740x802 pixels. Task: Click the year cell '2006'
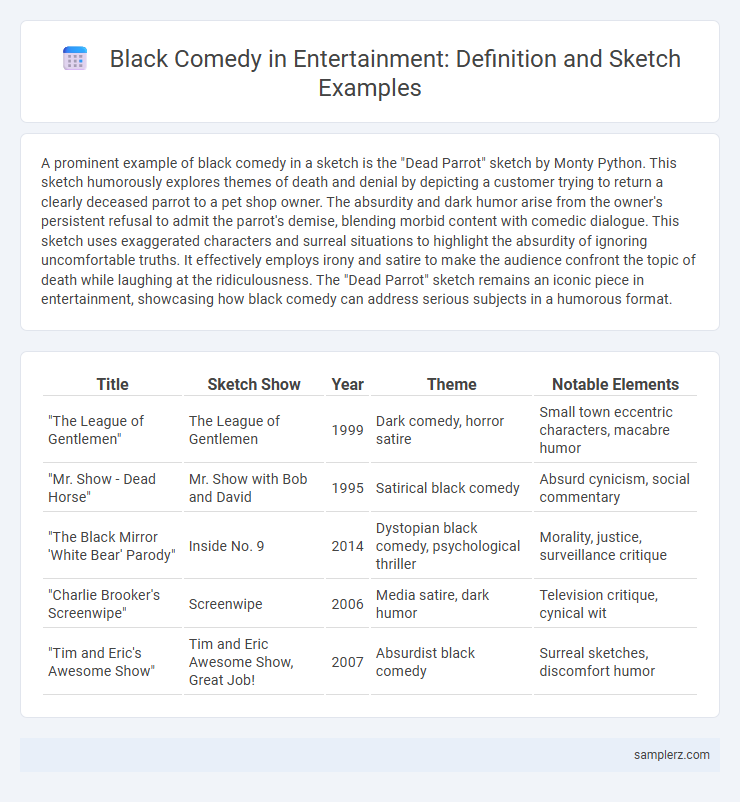click(x=347, y=604)
